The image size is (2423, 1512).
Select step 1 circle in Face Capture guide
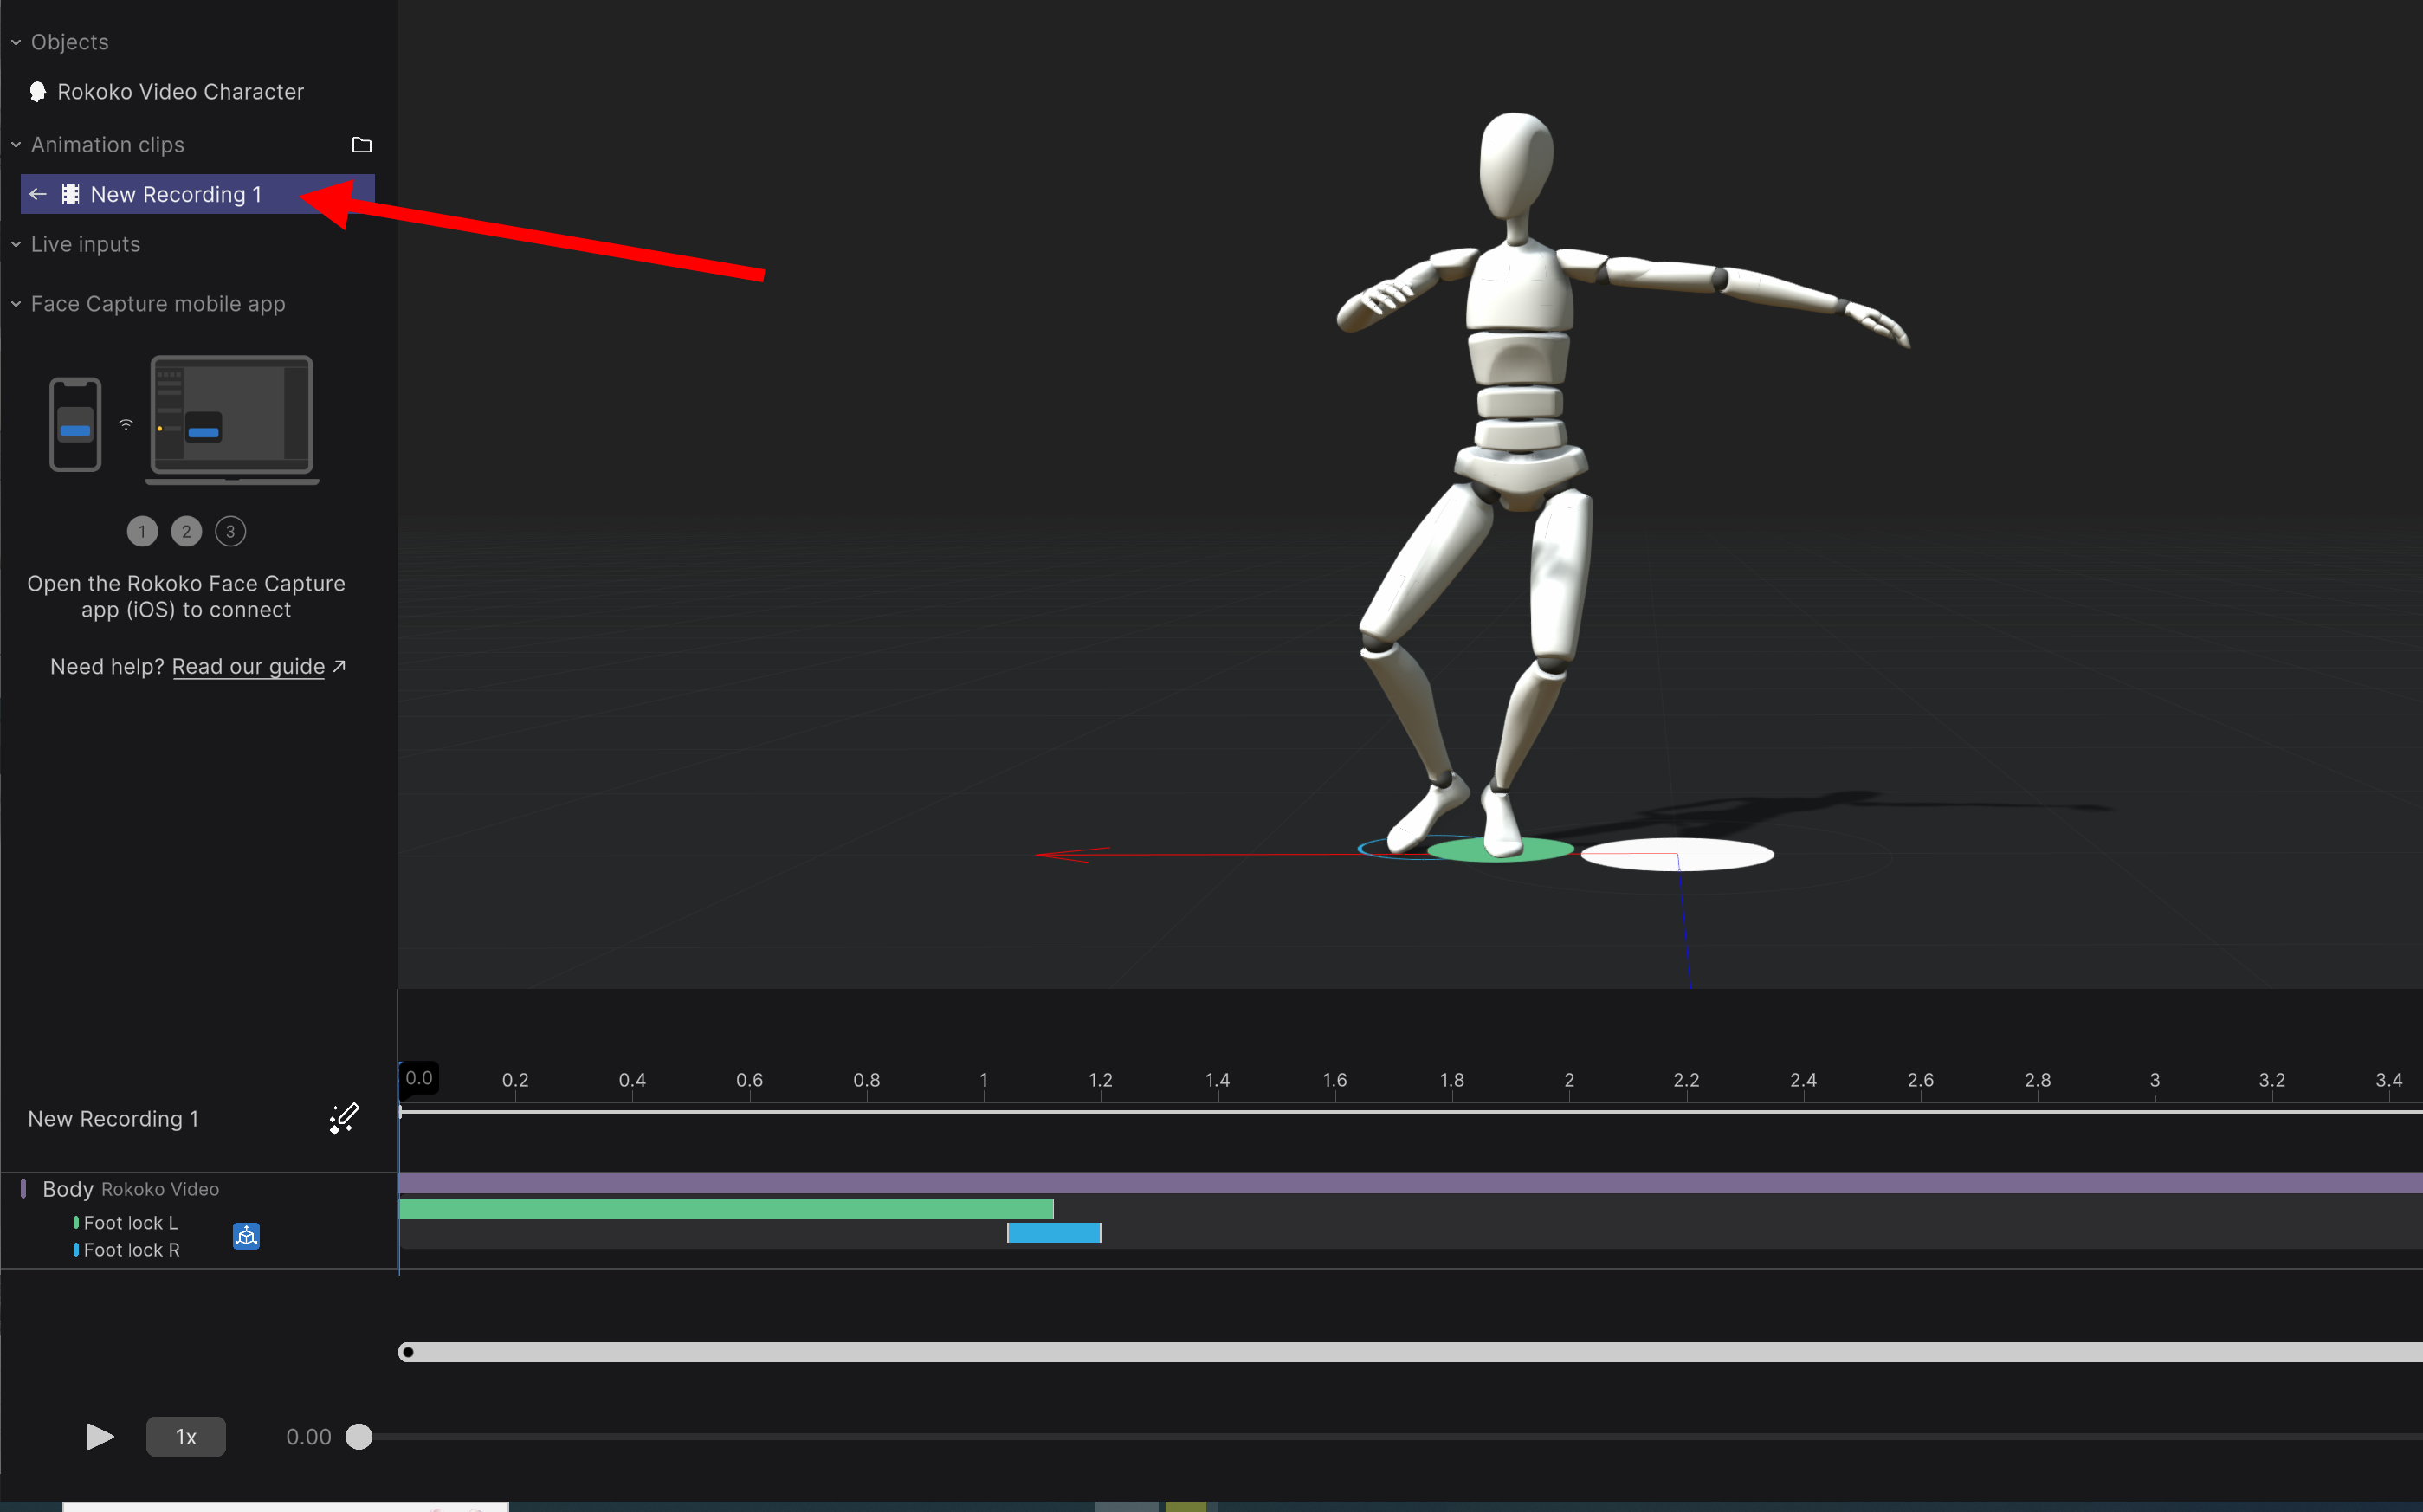142,531
